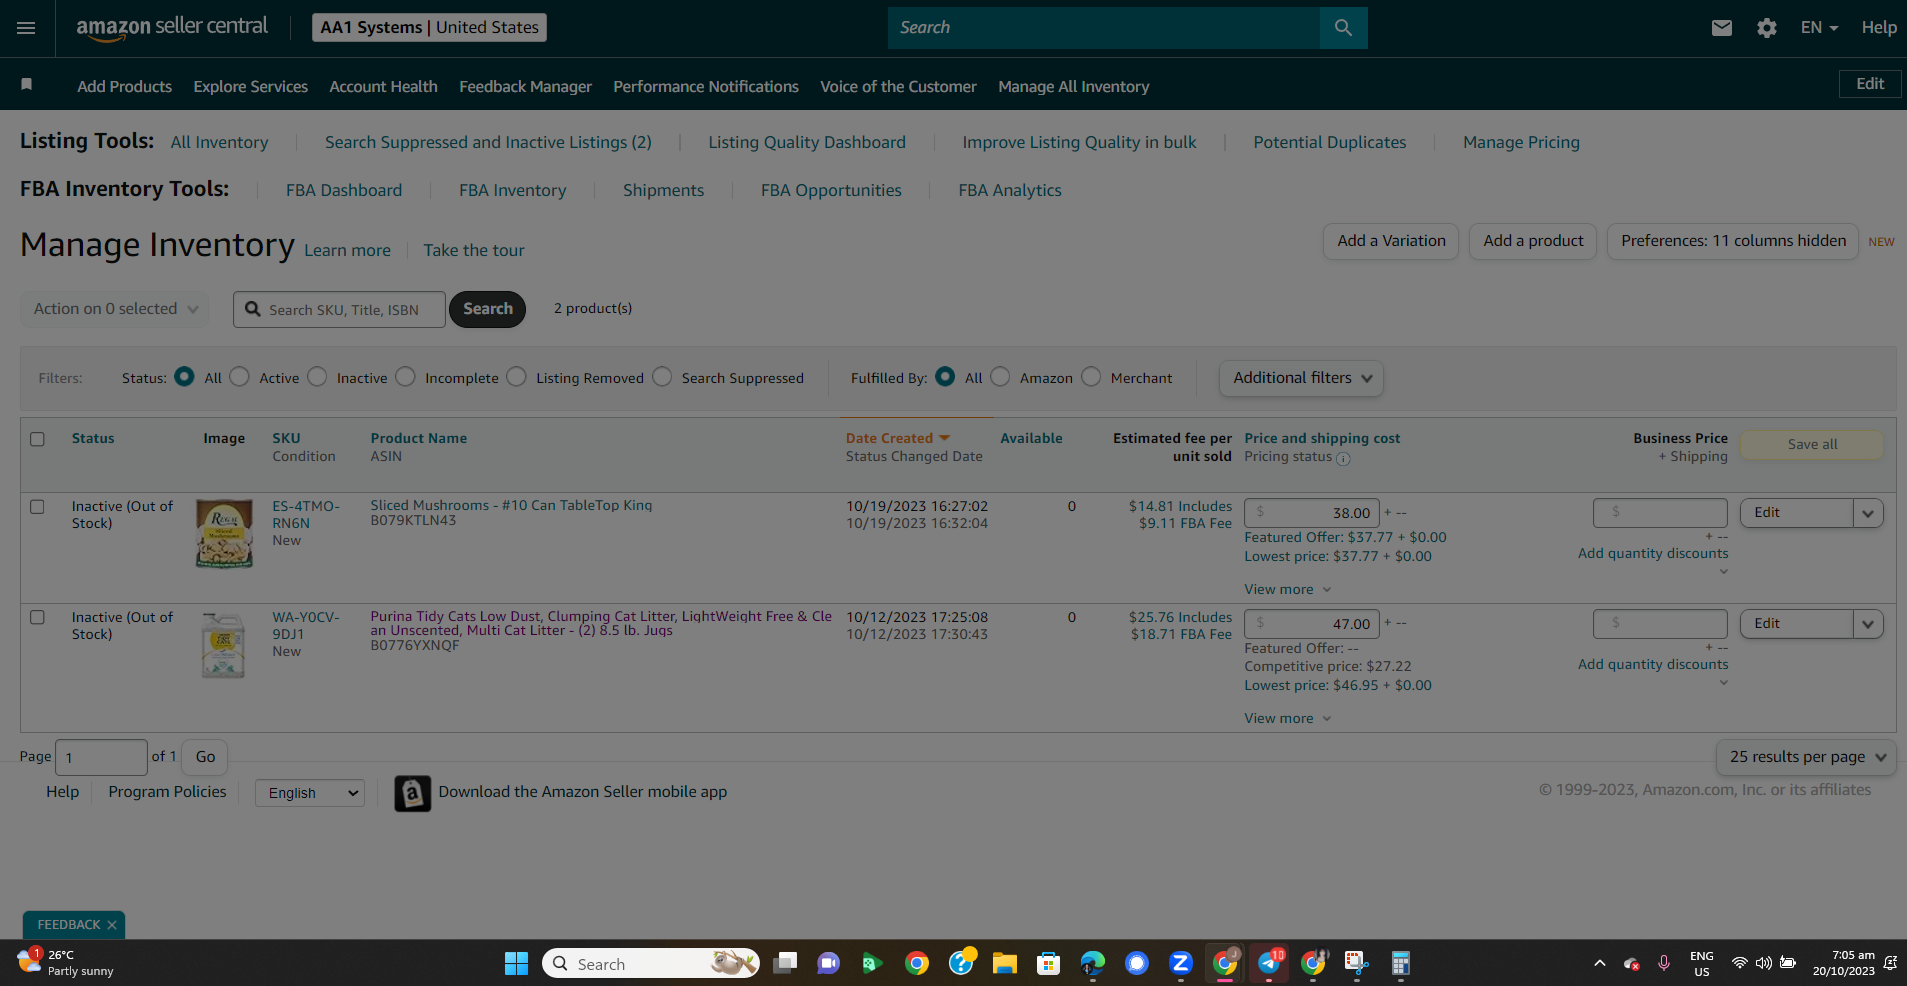This screenshot has height=986, width=1907.
Task: Select the Inactive status radio button
Action: 317,377
